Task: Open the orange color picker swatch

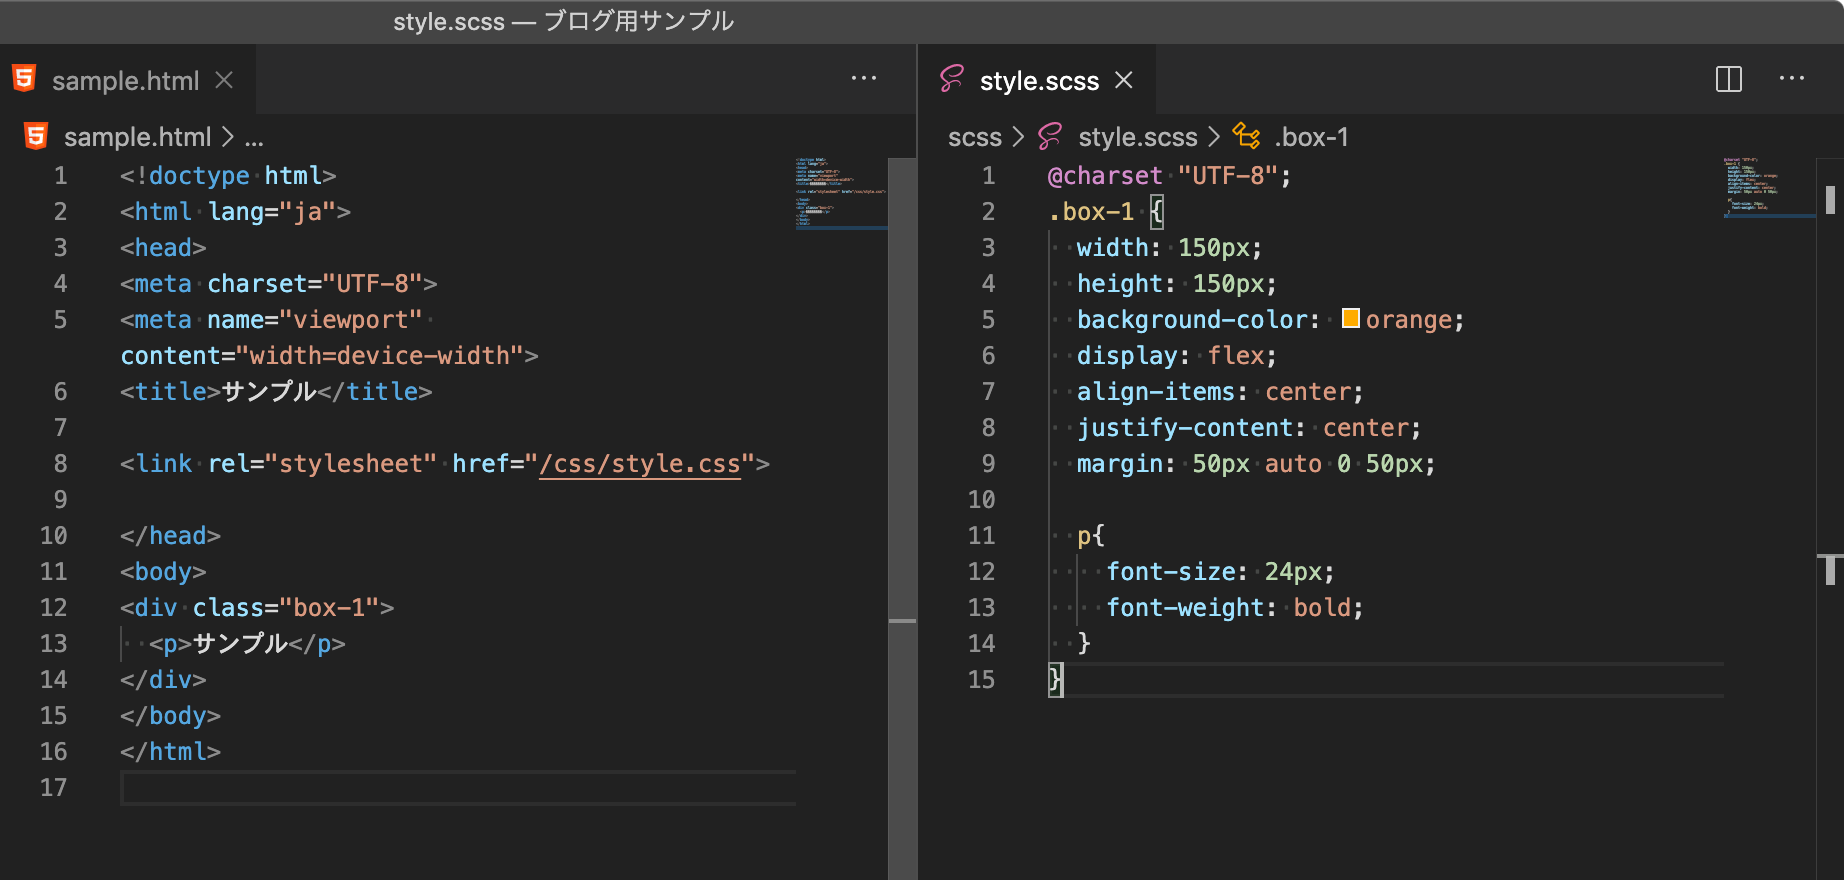Action: pyautogui.click(x=1350, y=318)
